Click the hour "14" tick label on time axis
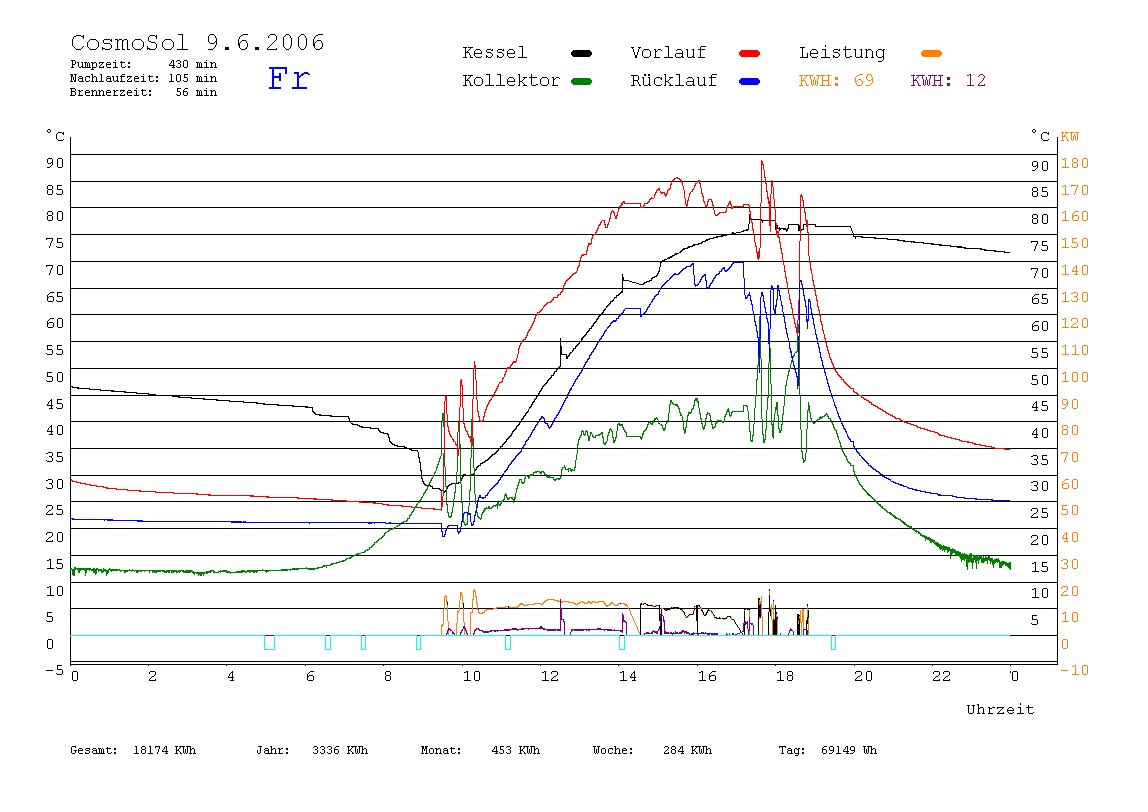 [627, 676]
